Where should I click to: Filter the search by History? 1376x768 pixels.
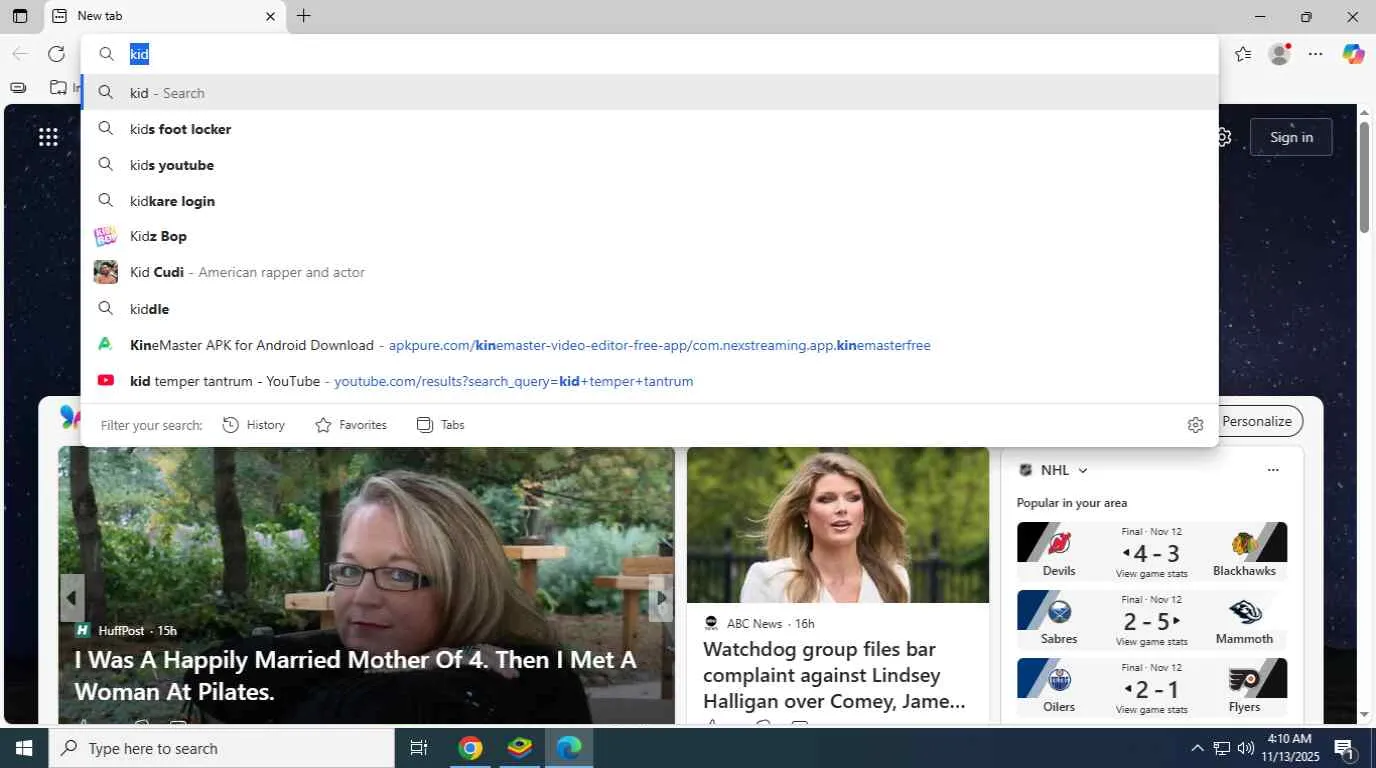coord(254,425)
